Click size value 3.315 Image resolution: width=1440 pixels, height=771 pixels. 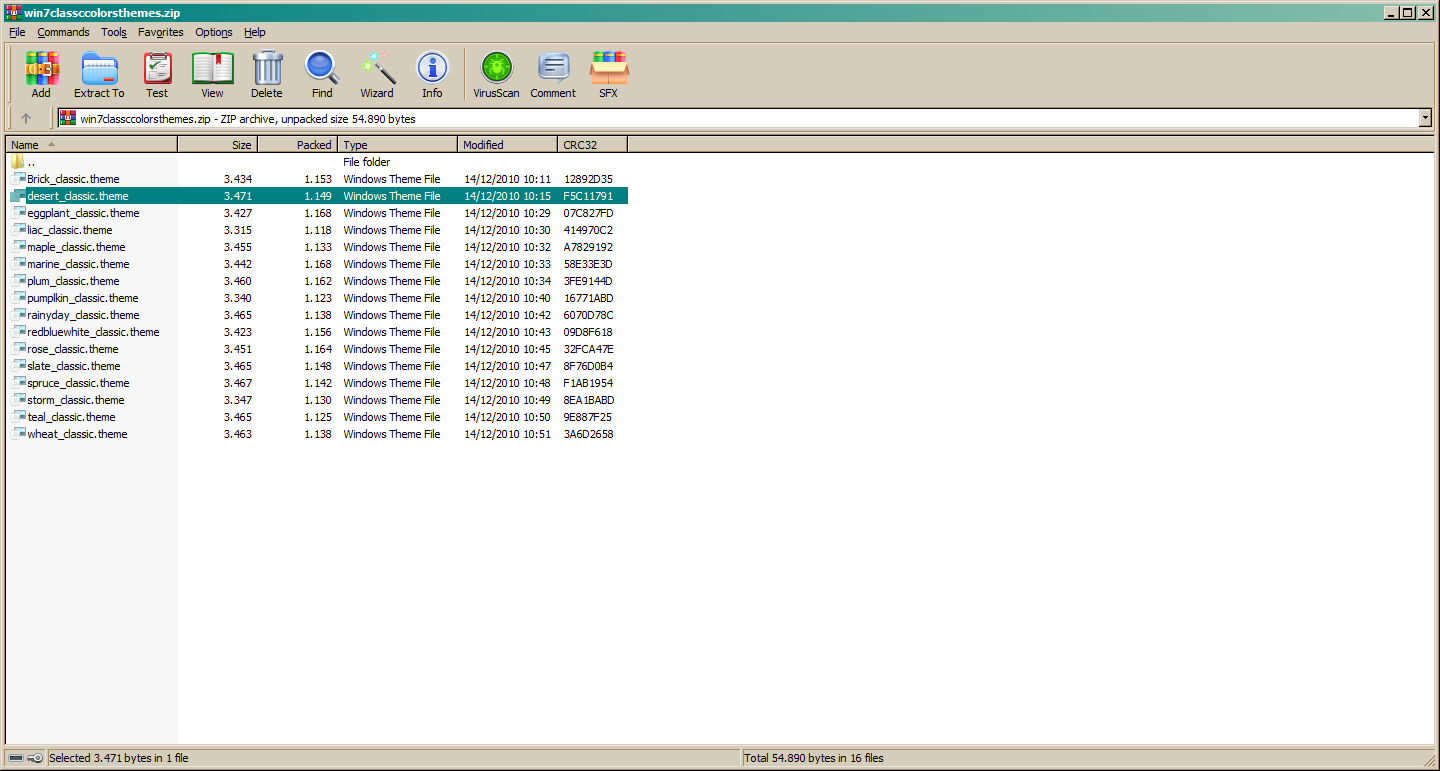(x=238, y=230)
